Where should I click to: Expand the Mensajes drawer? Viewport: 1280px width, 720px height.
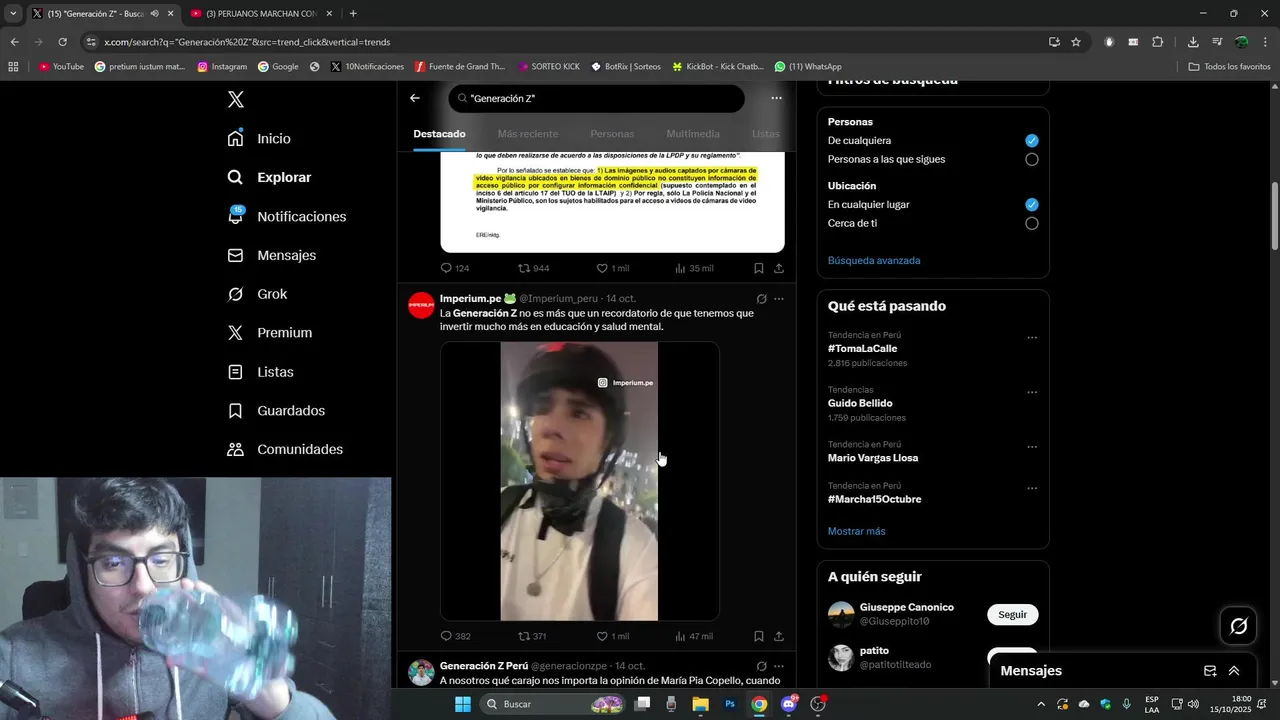coord(1234,671)
